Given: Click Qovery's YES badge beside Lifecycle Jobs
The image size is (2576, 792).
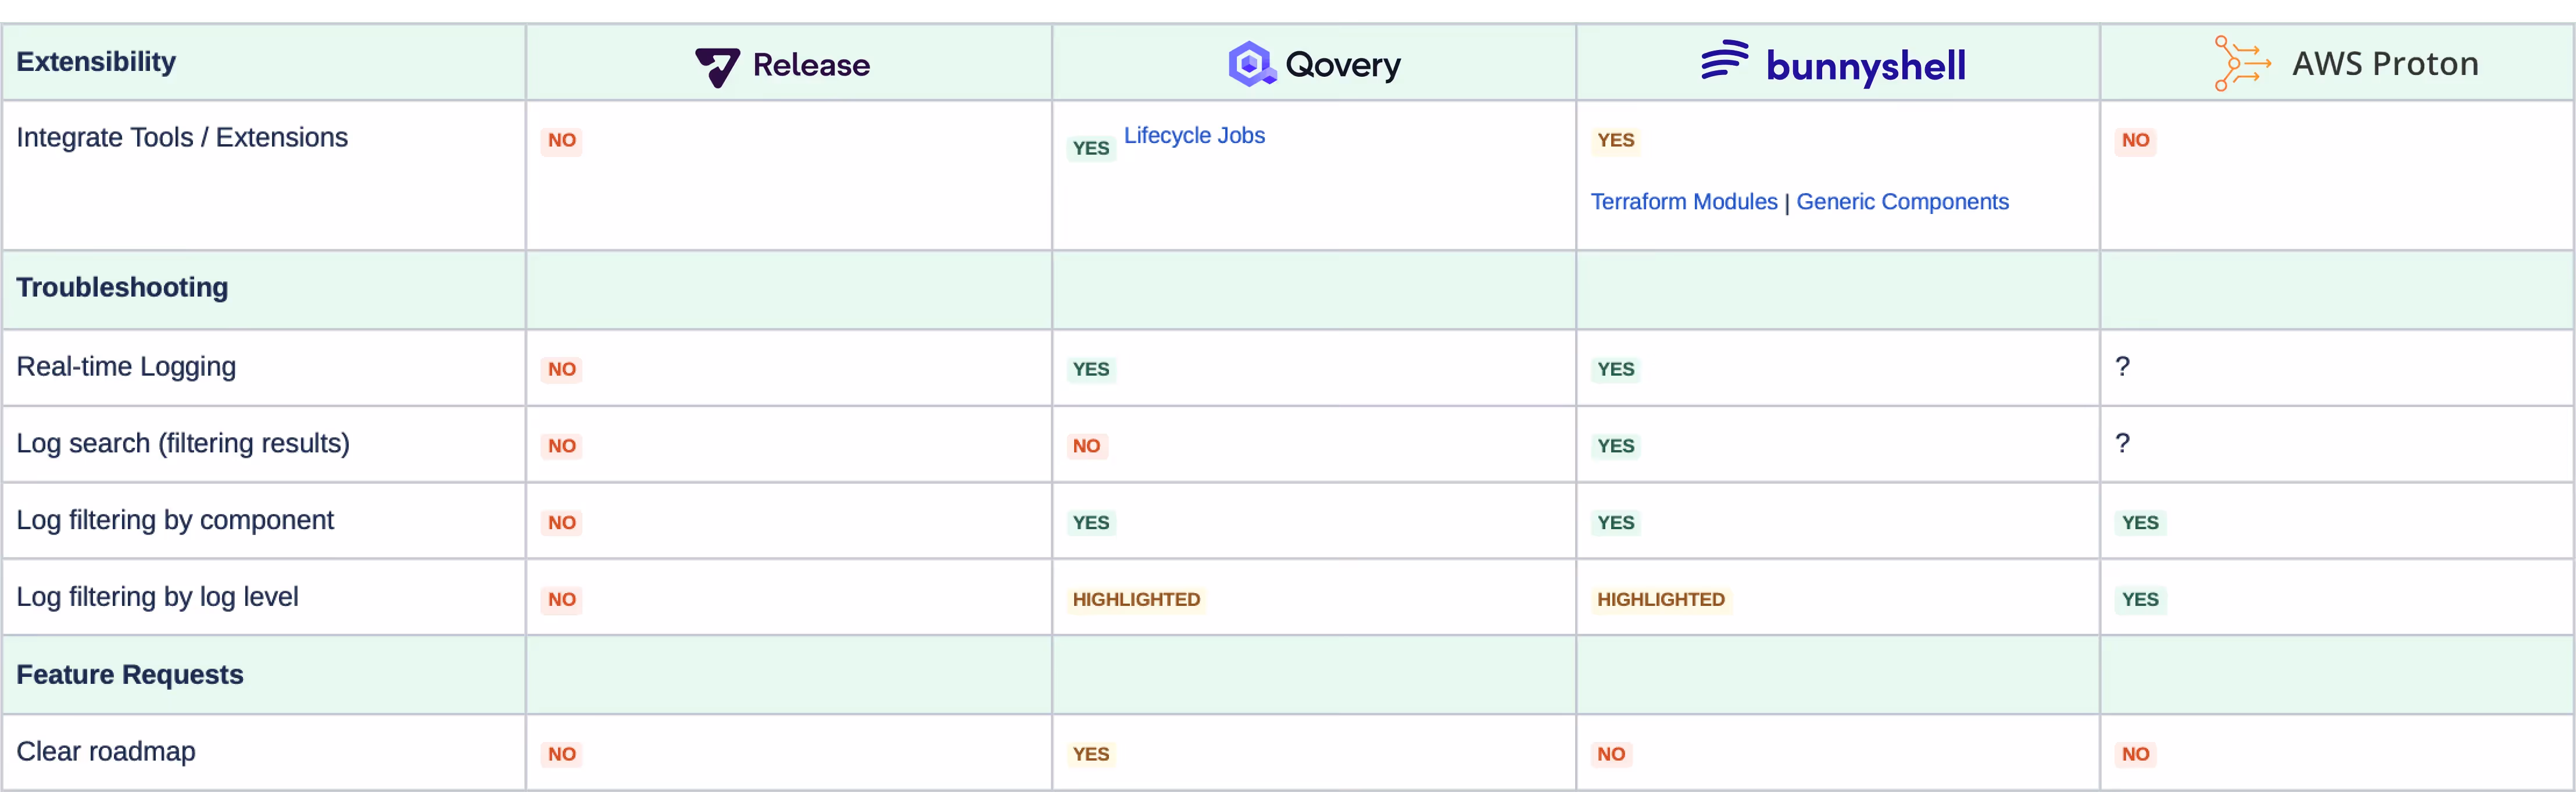Looking at the screenshot, I should pos(1091,148).
